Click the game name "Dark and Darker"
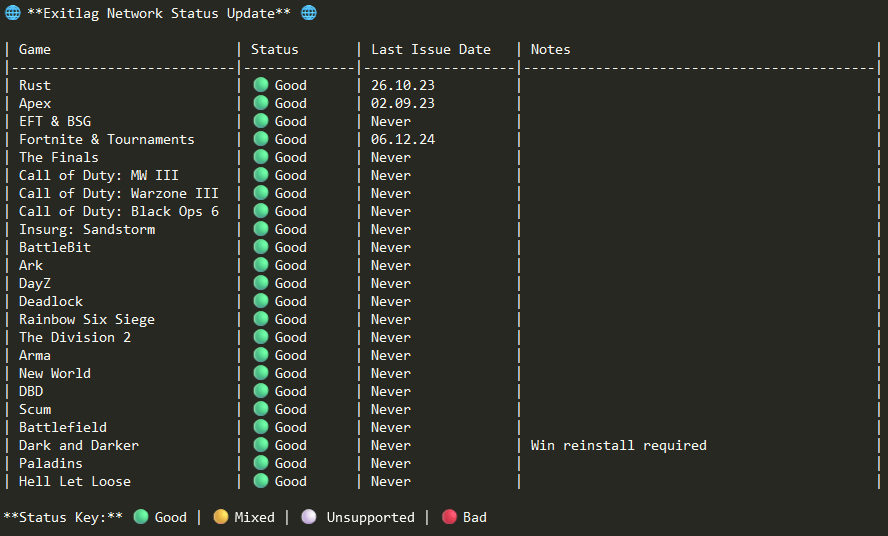Screen dimensions: 888x536 (79, 445)
